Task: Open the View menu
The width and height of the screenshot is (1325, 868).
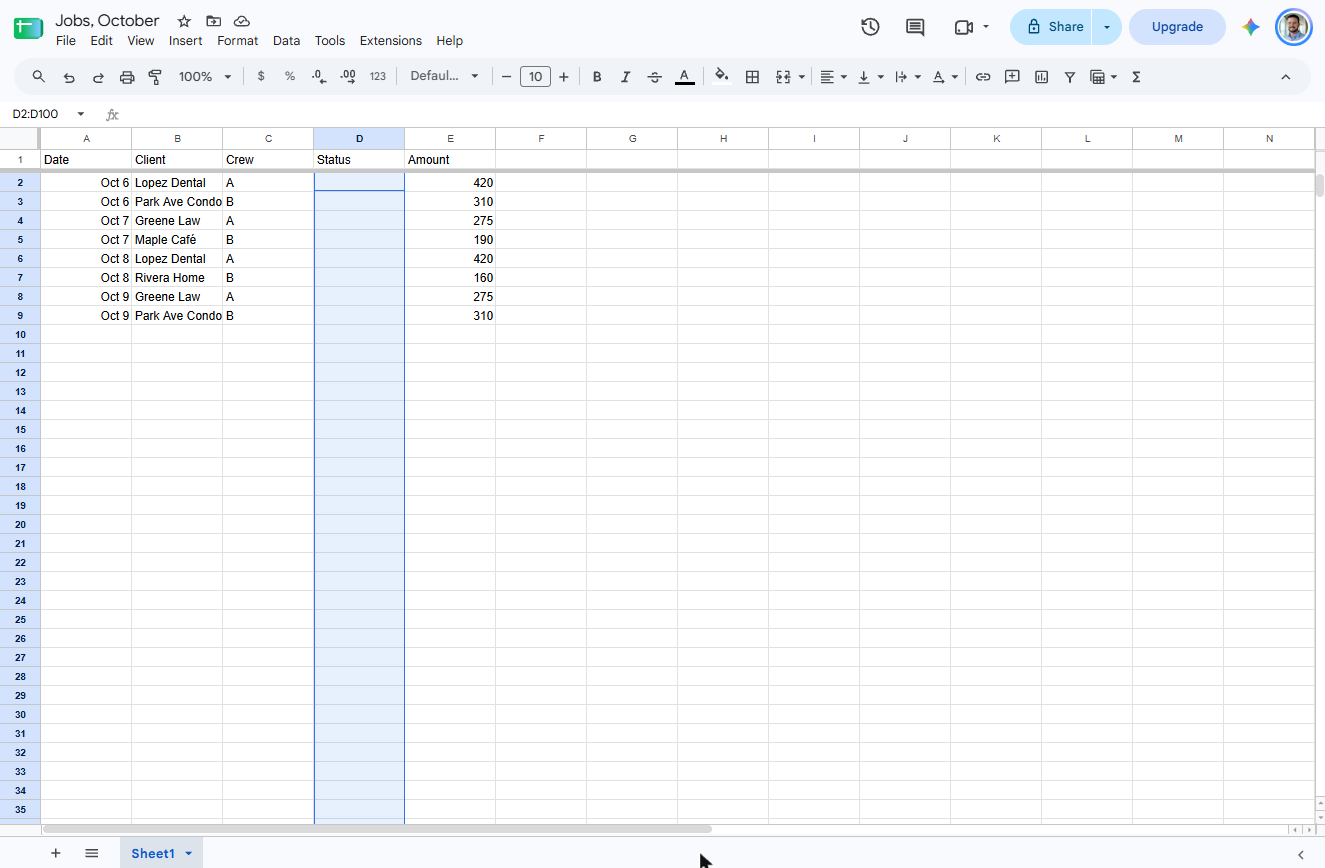Action: coord(141,41)
